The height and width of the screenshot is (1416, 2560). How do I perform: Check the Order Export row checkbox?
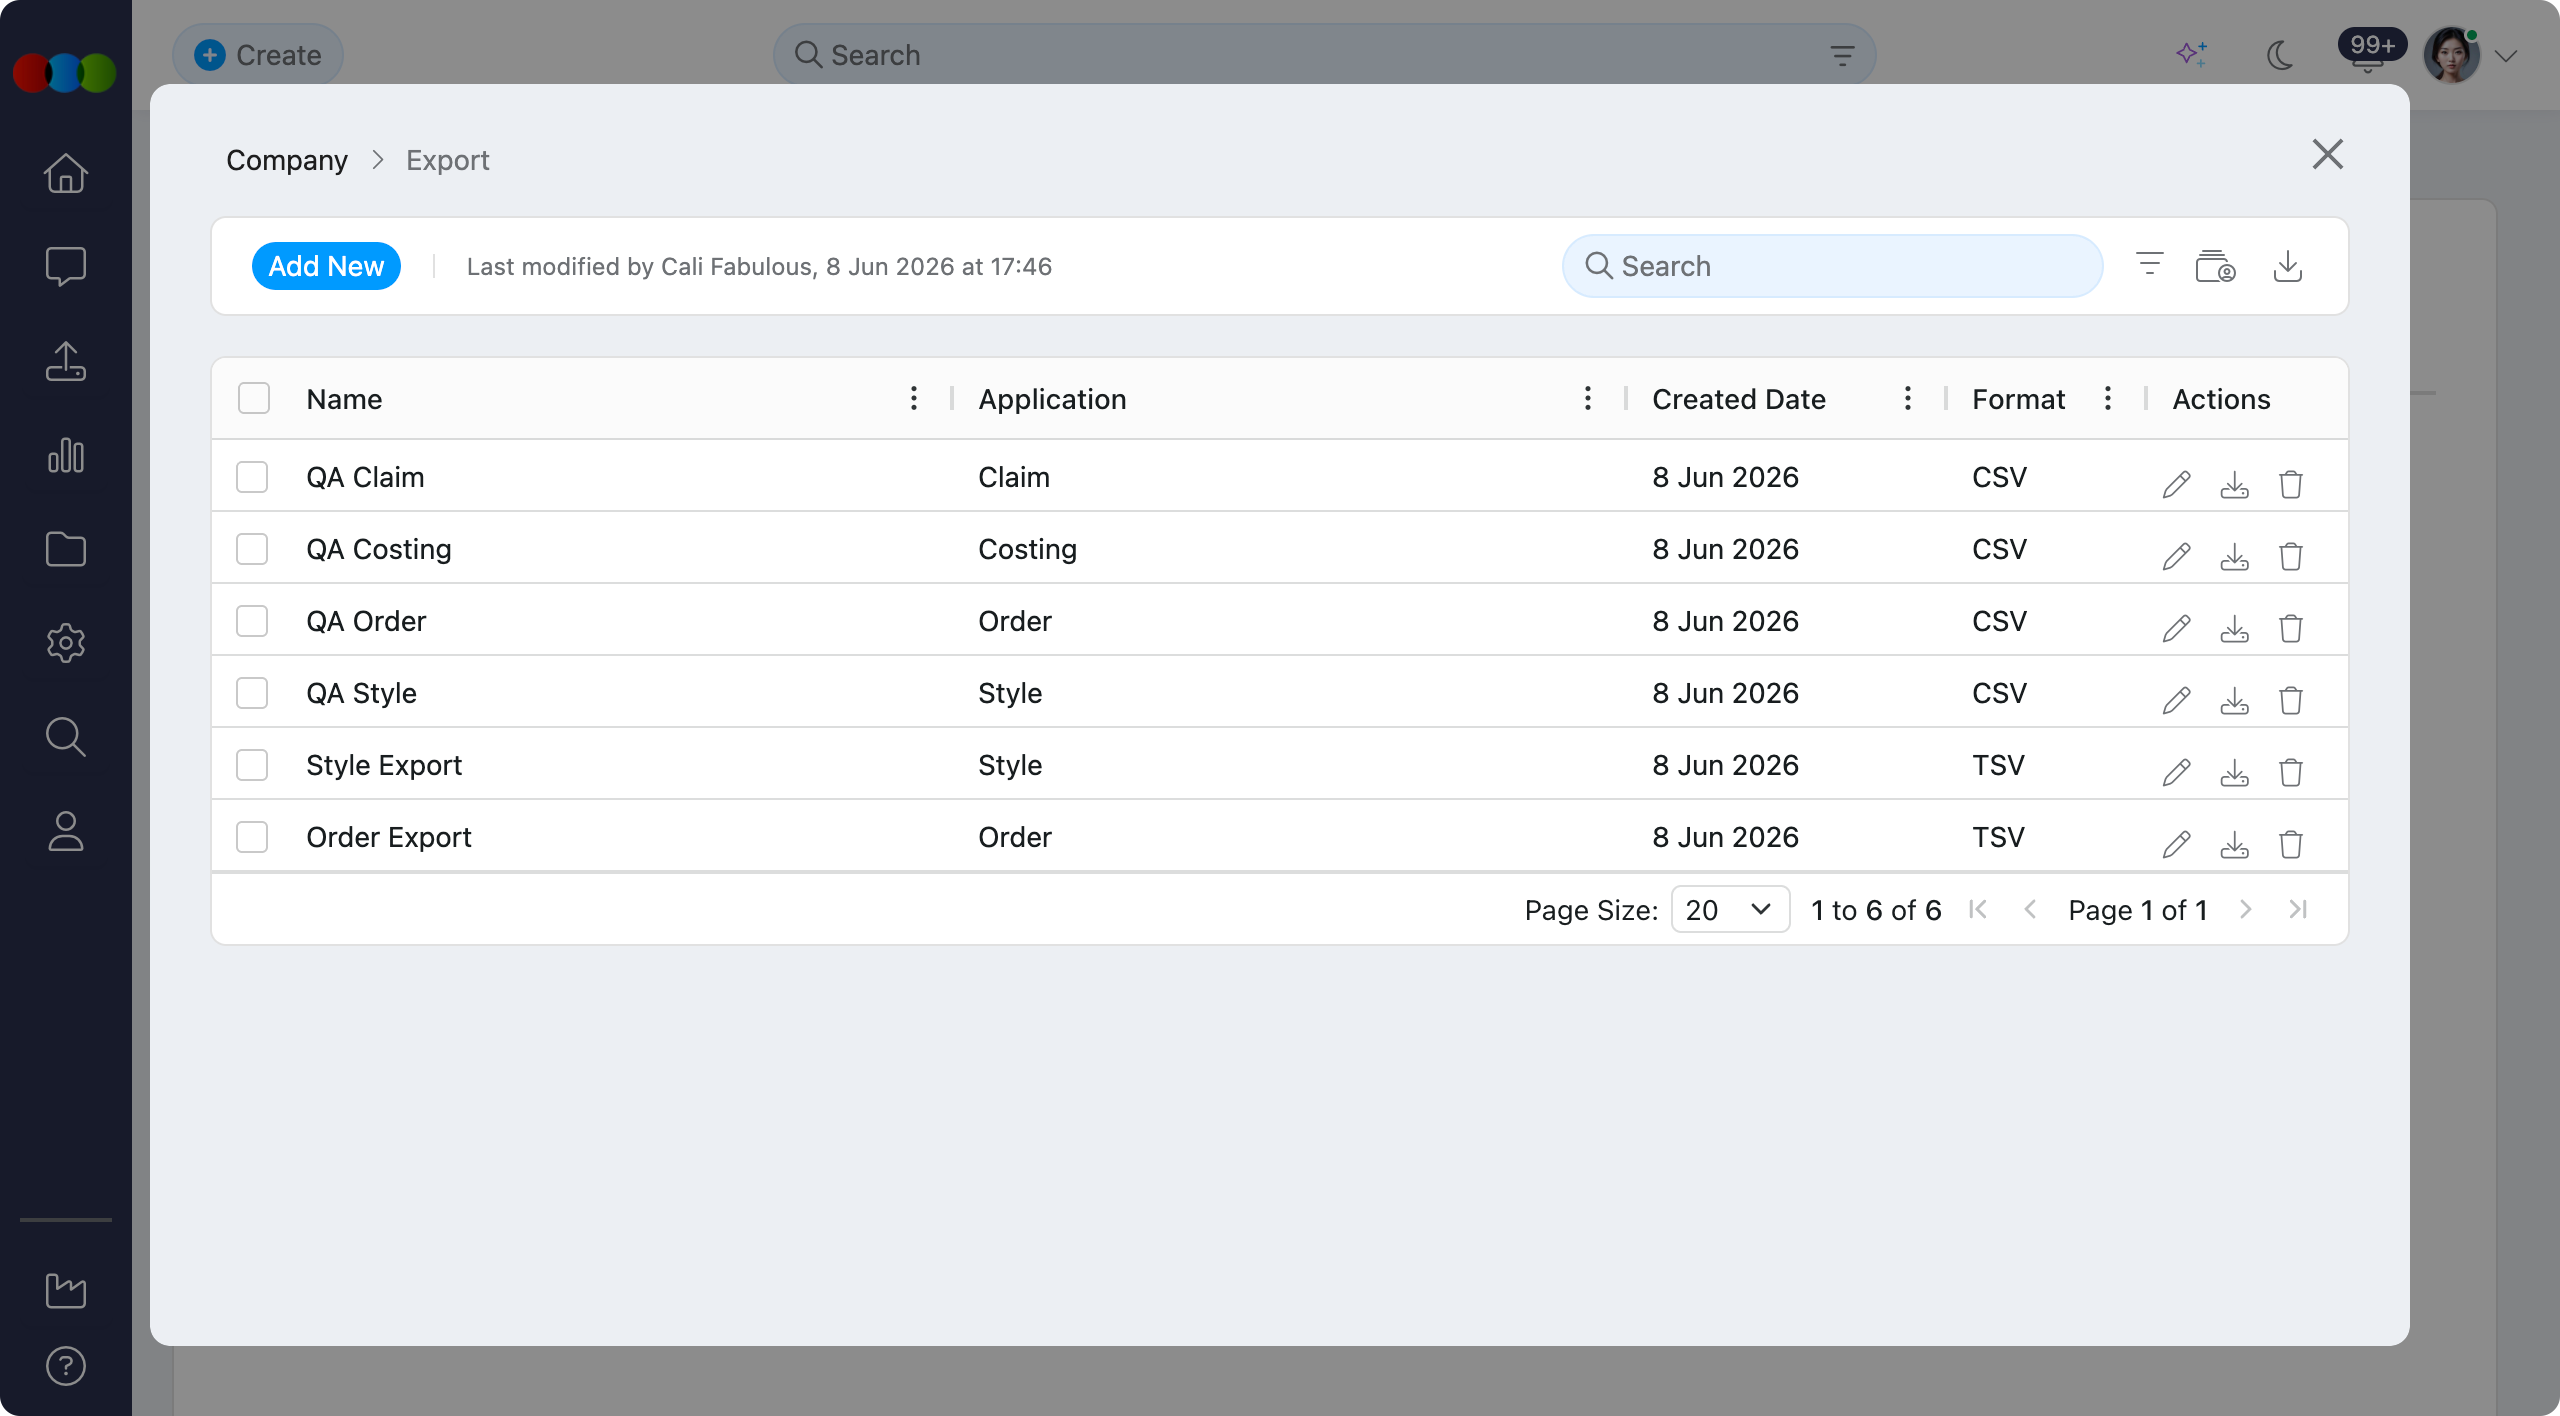(x=252, y=837)
